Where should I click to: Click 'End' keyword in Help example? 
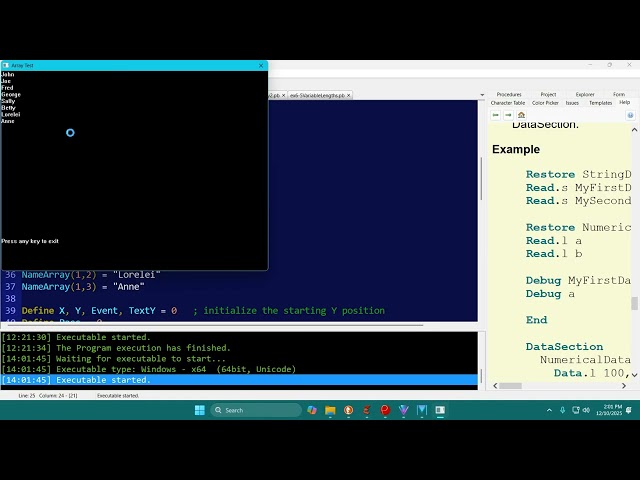coord(536,320)
